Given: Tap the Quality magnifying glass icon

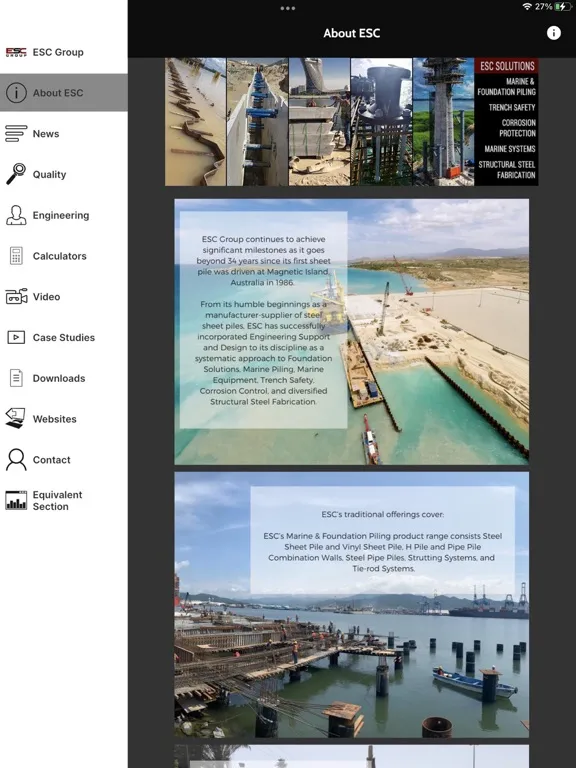Looking at the screenshot, I should [x=16, y=174].
